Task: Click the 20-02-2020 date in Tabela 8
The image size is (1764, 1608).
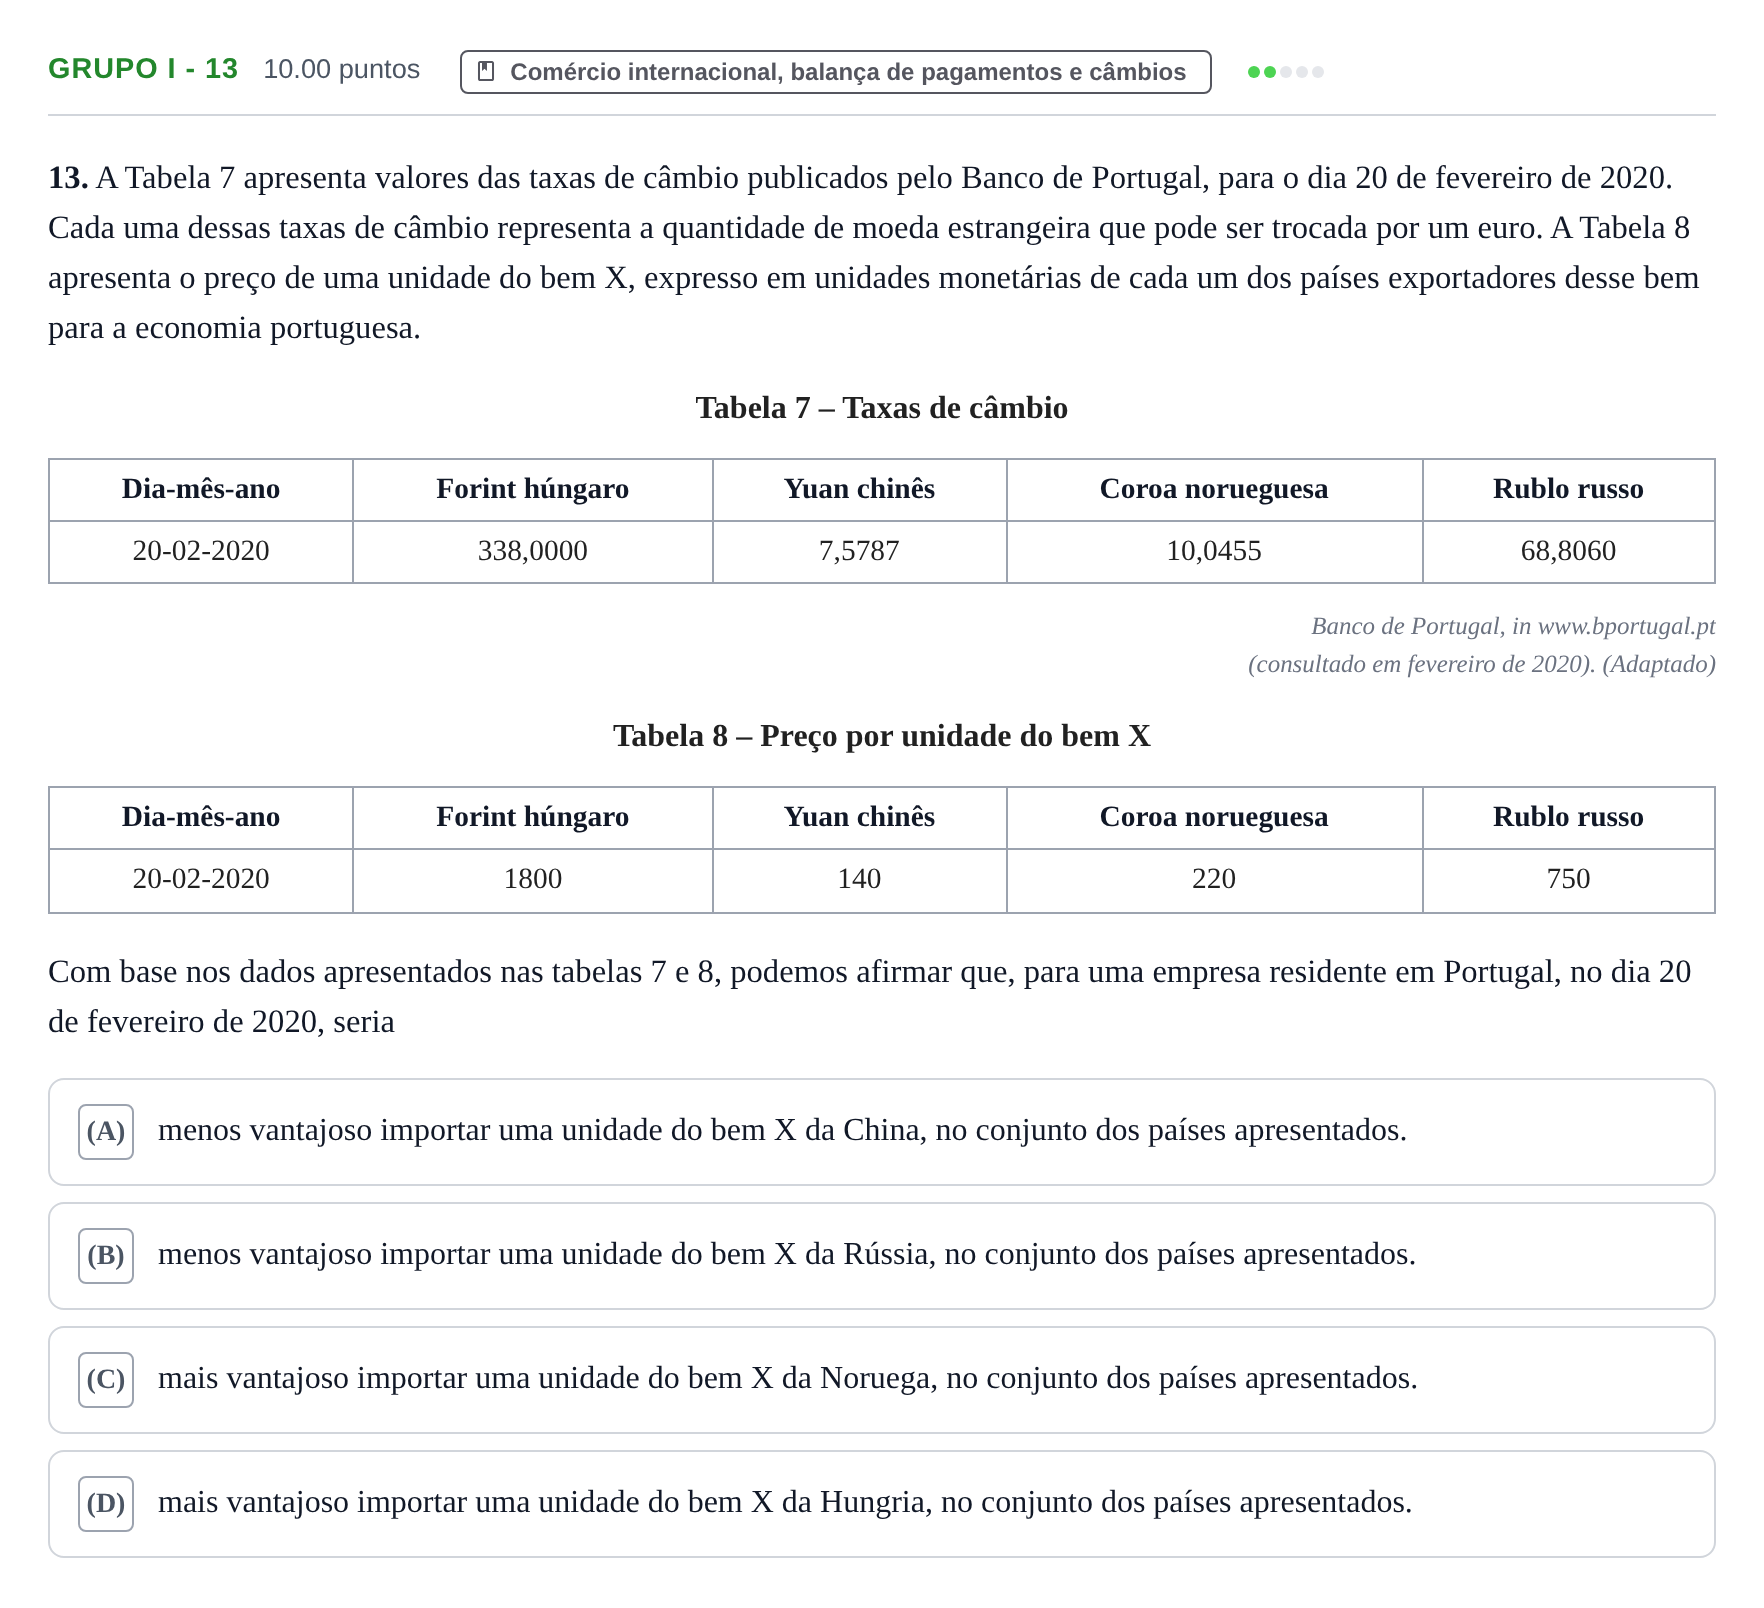Action: (201, 879)
